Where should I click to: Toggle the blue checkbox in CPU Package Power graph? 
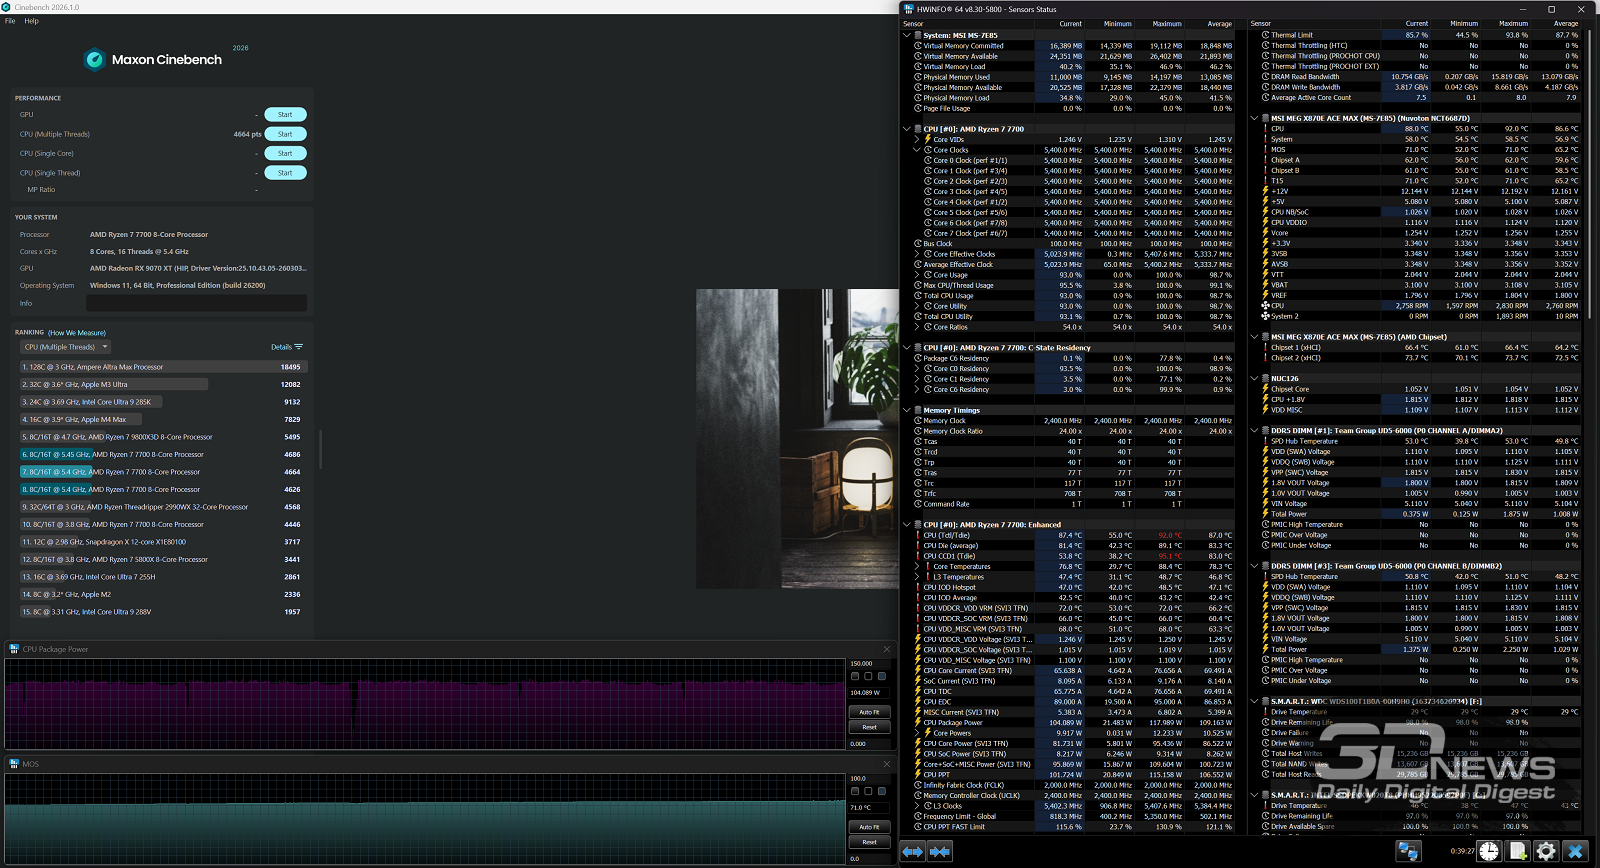click(x=881, y=677)
